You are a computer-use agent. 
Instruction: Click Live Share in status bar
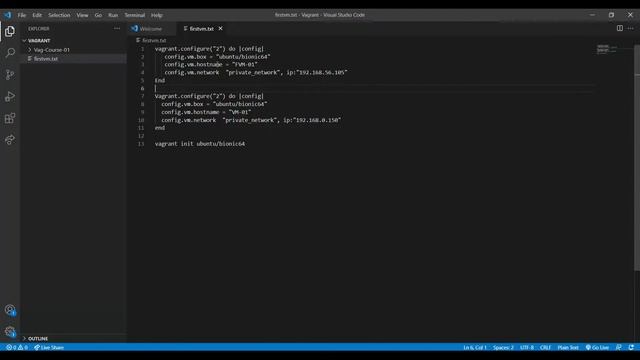pos(49,347)
